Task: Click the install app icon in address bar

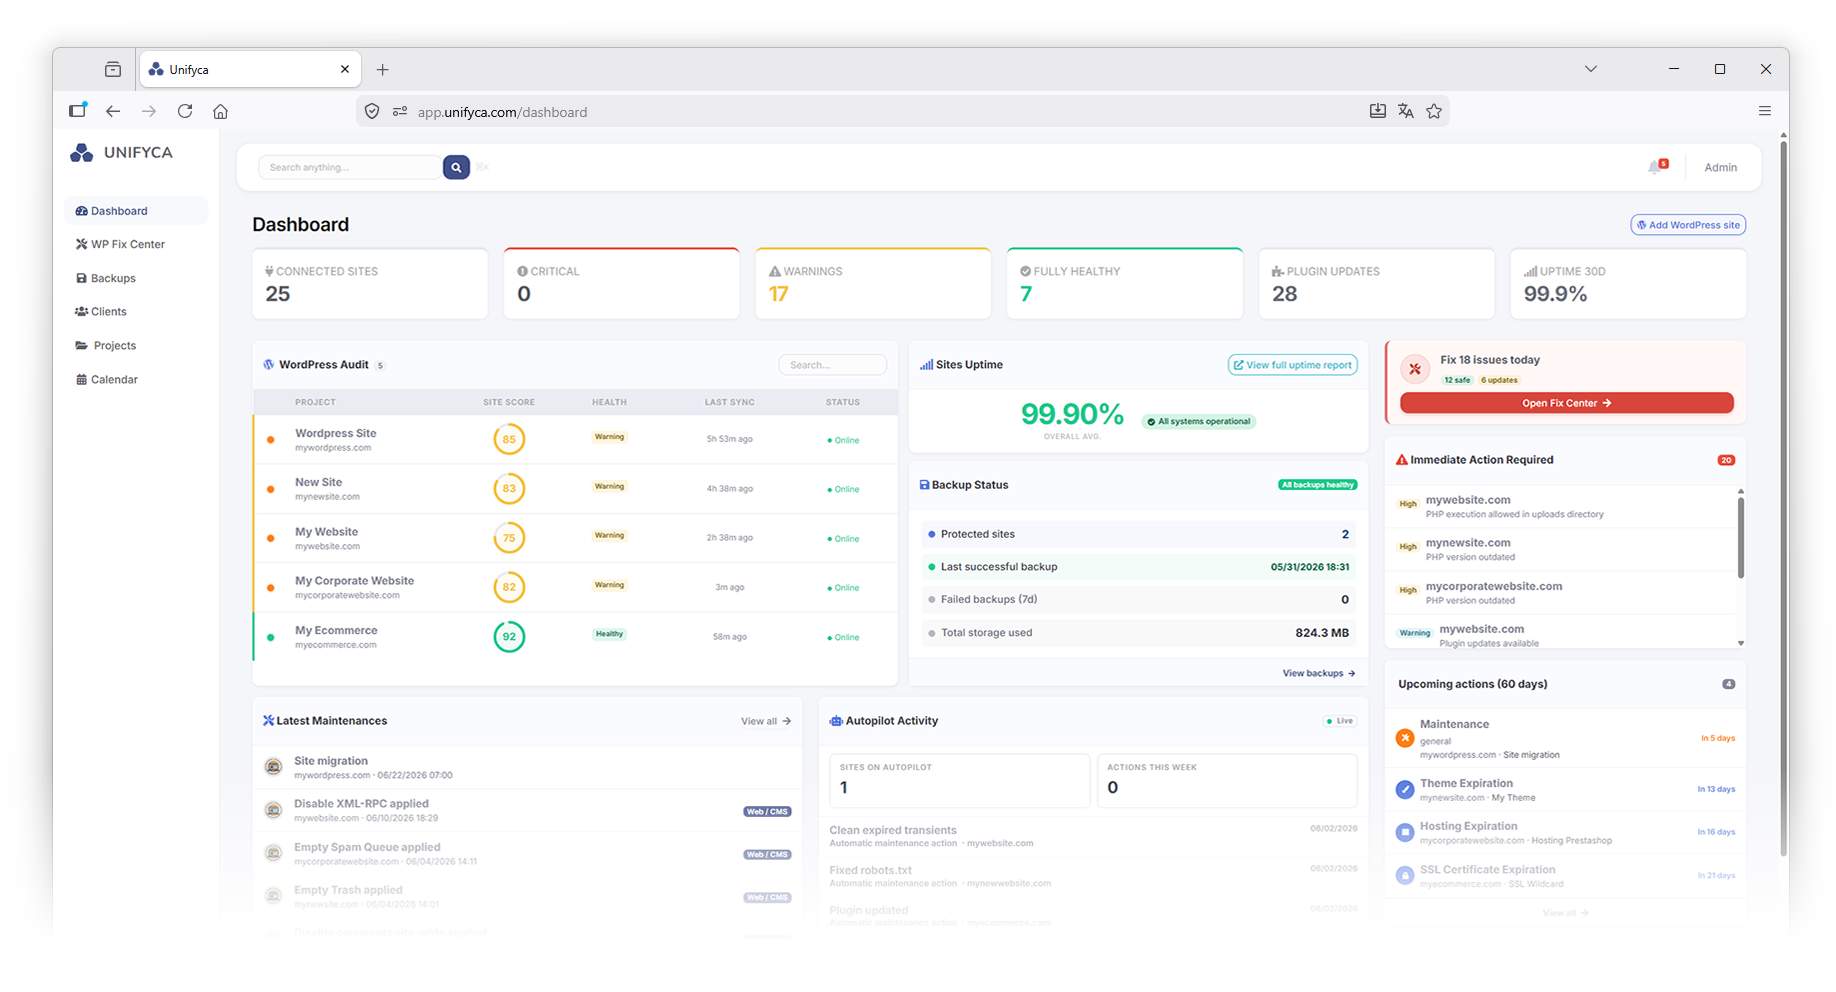Action: coord(1378,111)
